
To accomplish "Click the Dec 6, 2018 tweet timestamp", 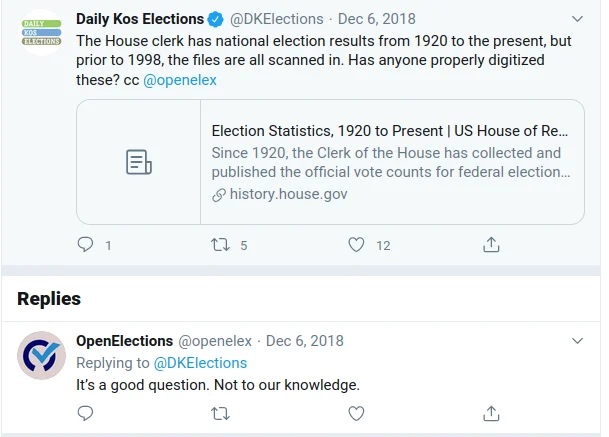I will tap(377, 19).
